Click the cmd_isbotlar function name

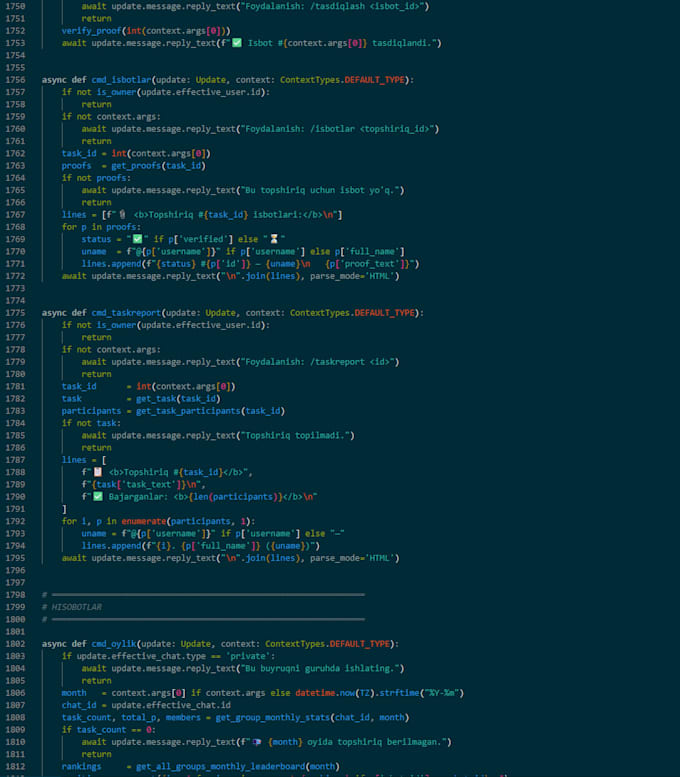pos(121,80)
